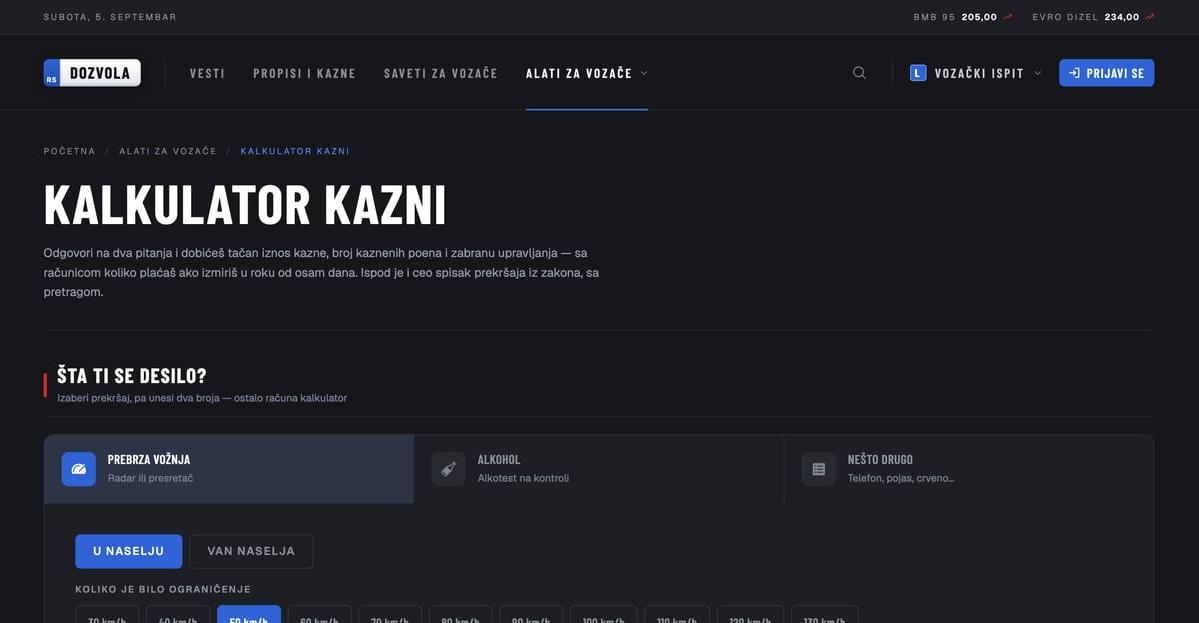The width and height of the screenshot is (1199, 623).
Task: Expand the Alati za vozače chevron
Action: (x=644, y=73)
